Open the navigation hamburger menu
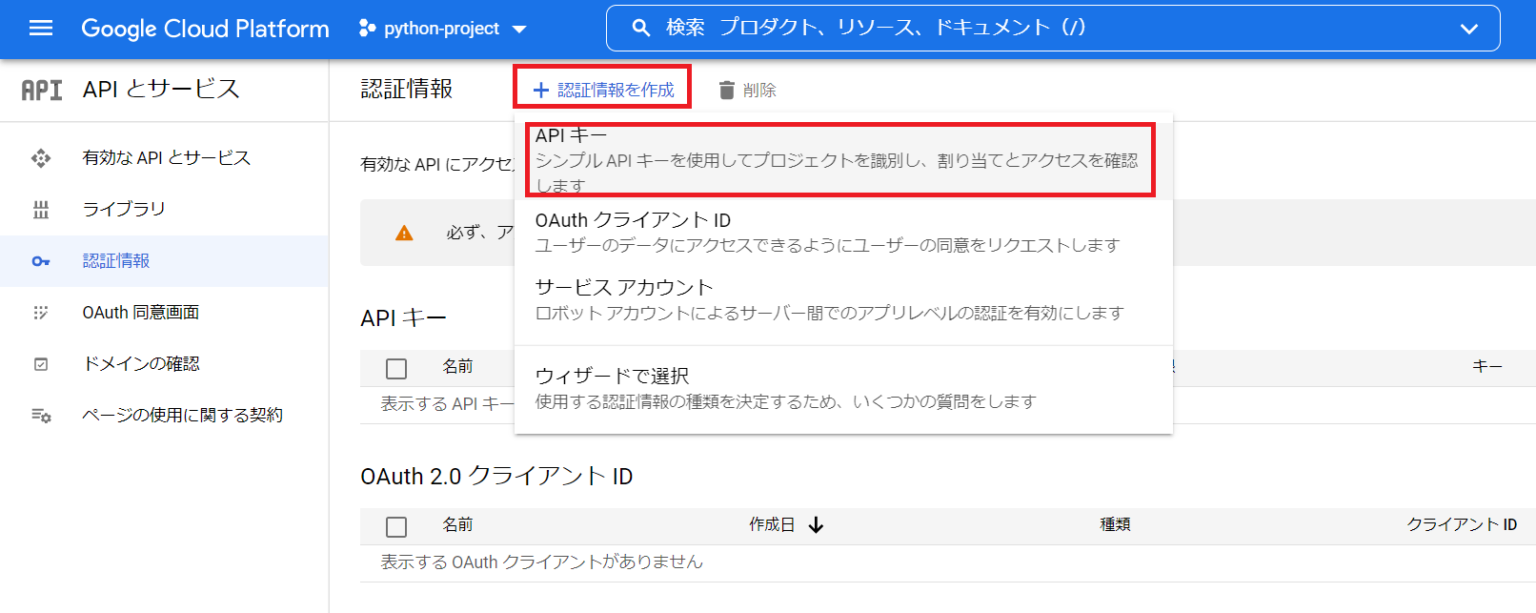 pyautogui.click(x=40, y=28)
